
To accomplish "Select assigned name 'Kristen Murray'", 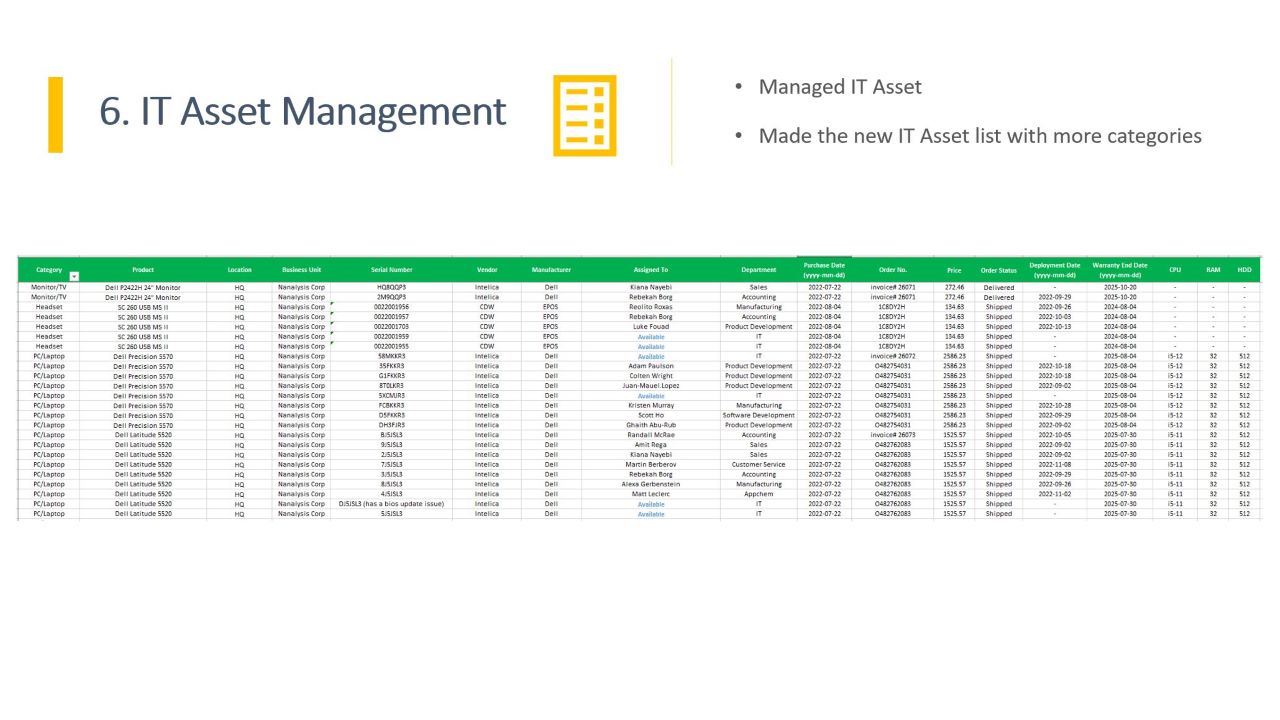I will click(651, 406).
